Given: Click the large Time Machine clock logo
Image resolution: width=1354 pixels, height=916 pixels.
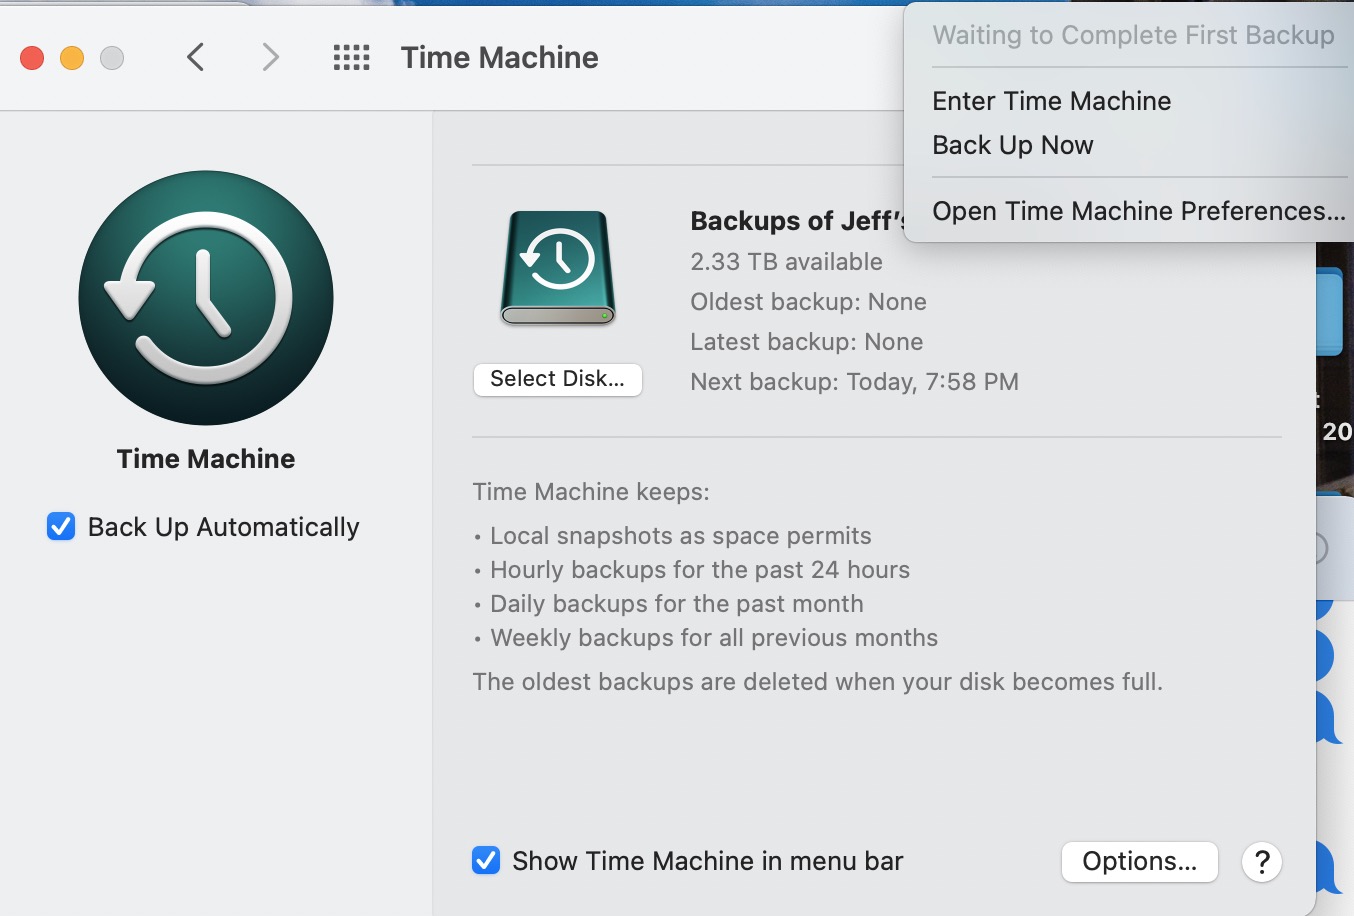Looking at the screenshot, I should pyautogui.click(x=206, y=298).
